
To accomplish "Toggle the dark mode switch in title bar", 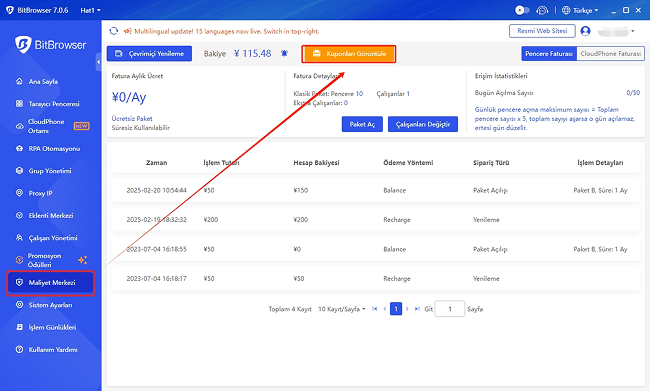I will coord(522,10).
